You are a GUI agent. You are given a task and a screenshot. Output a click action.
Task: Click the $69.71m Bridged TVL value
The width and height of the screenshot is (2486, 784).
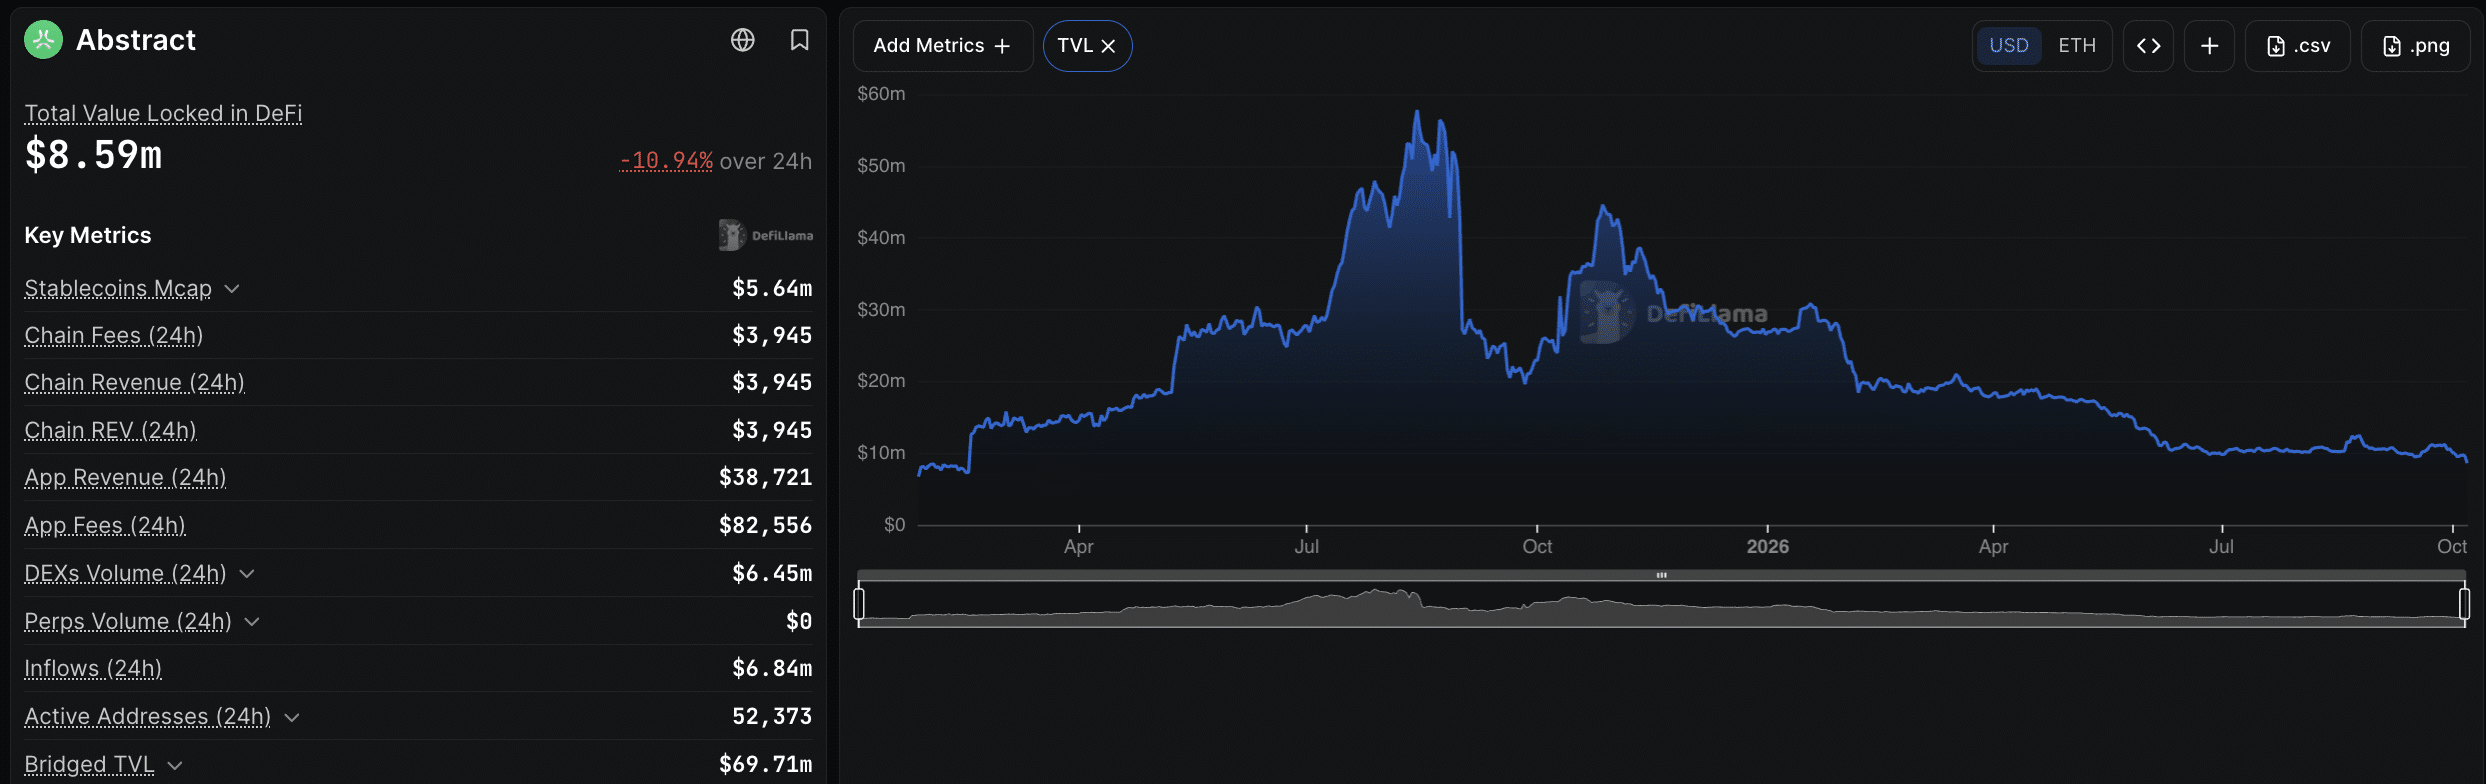tap(765, 764)
